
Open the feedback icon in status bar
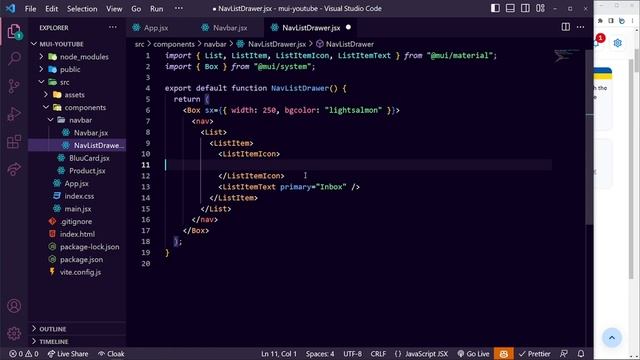click(564, 354)
